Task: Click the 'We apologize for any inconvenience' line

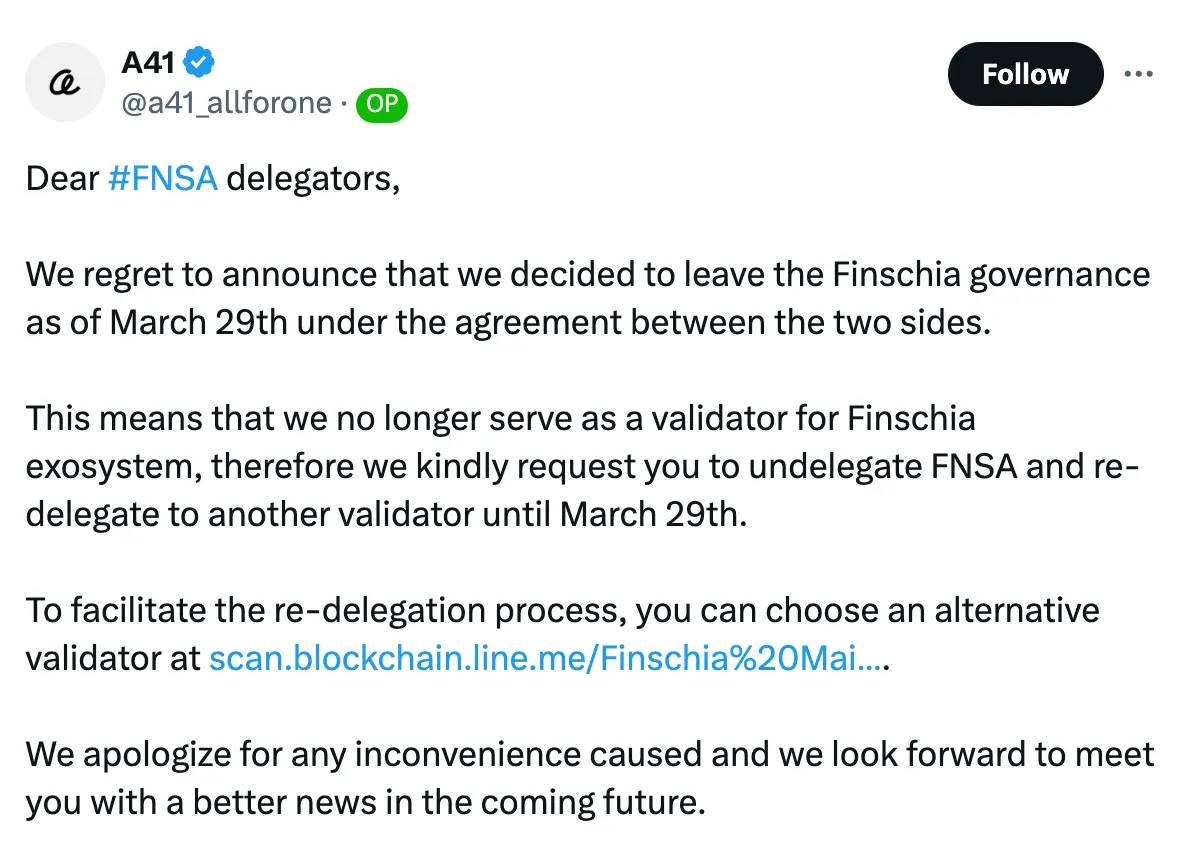Action: tap(590, 754)
